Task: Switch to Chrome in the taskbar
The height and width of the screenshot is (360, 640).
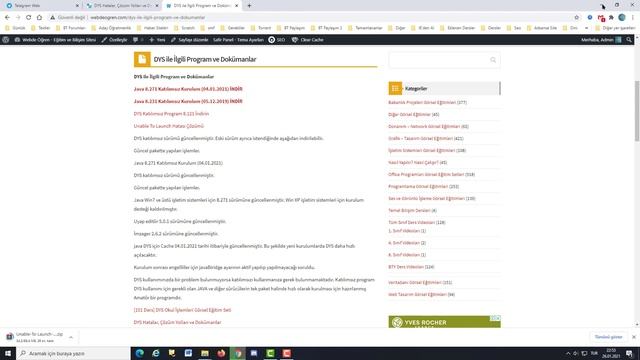Action: click(x=238, y=353)
